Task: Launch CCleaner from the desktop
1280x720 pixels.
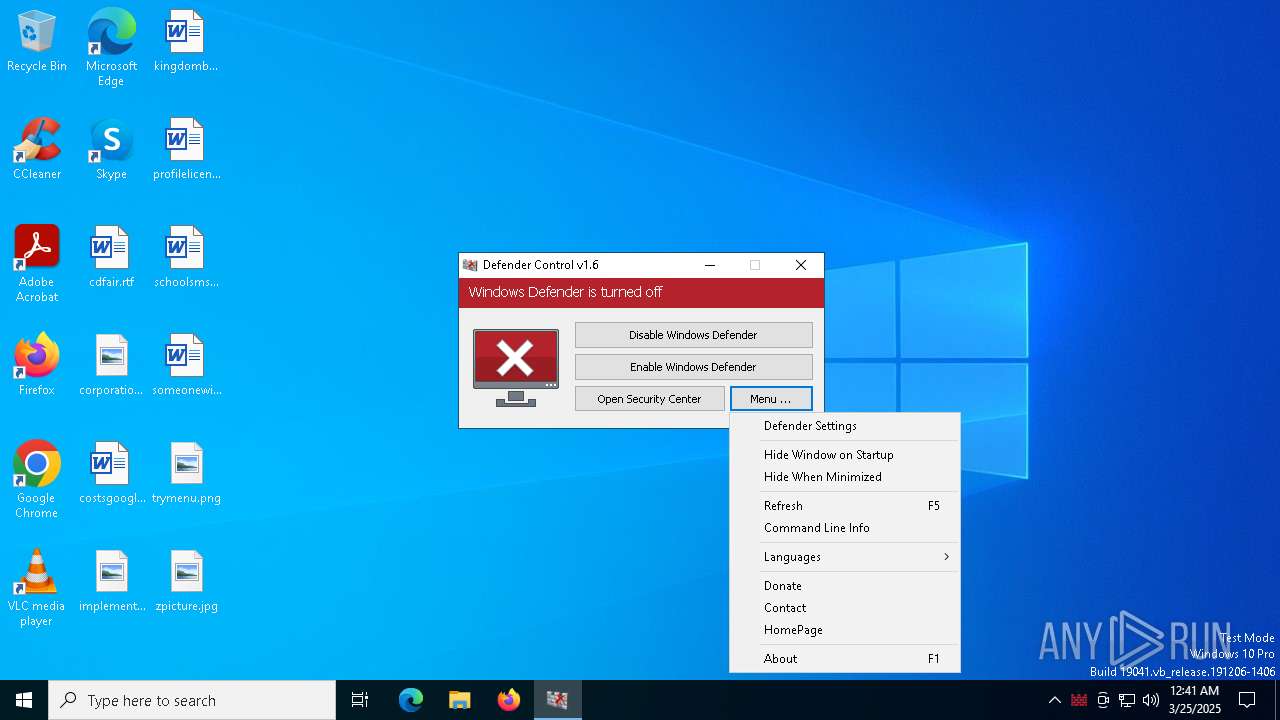Action: 37,149
